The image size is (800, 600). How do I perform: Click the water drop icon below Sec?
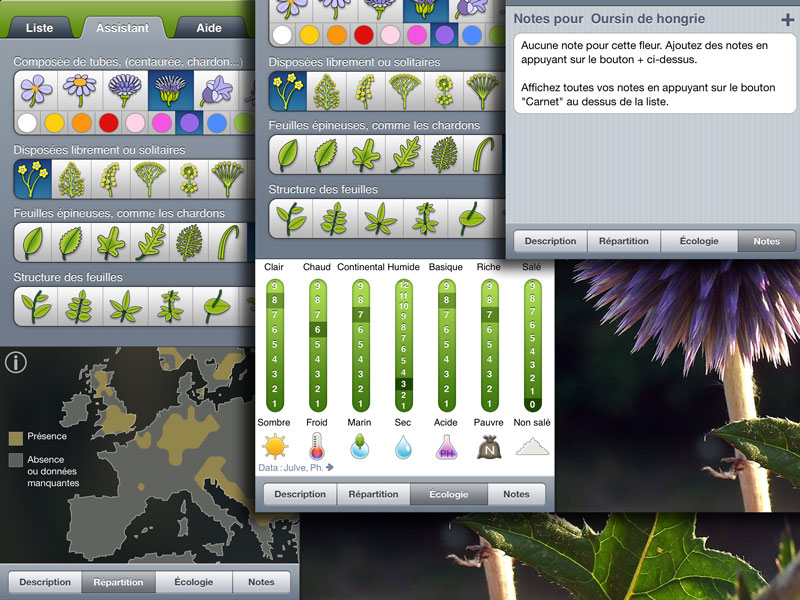pos(403,447)
